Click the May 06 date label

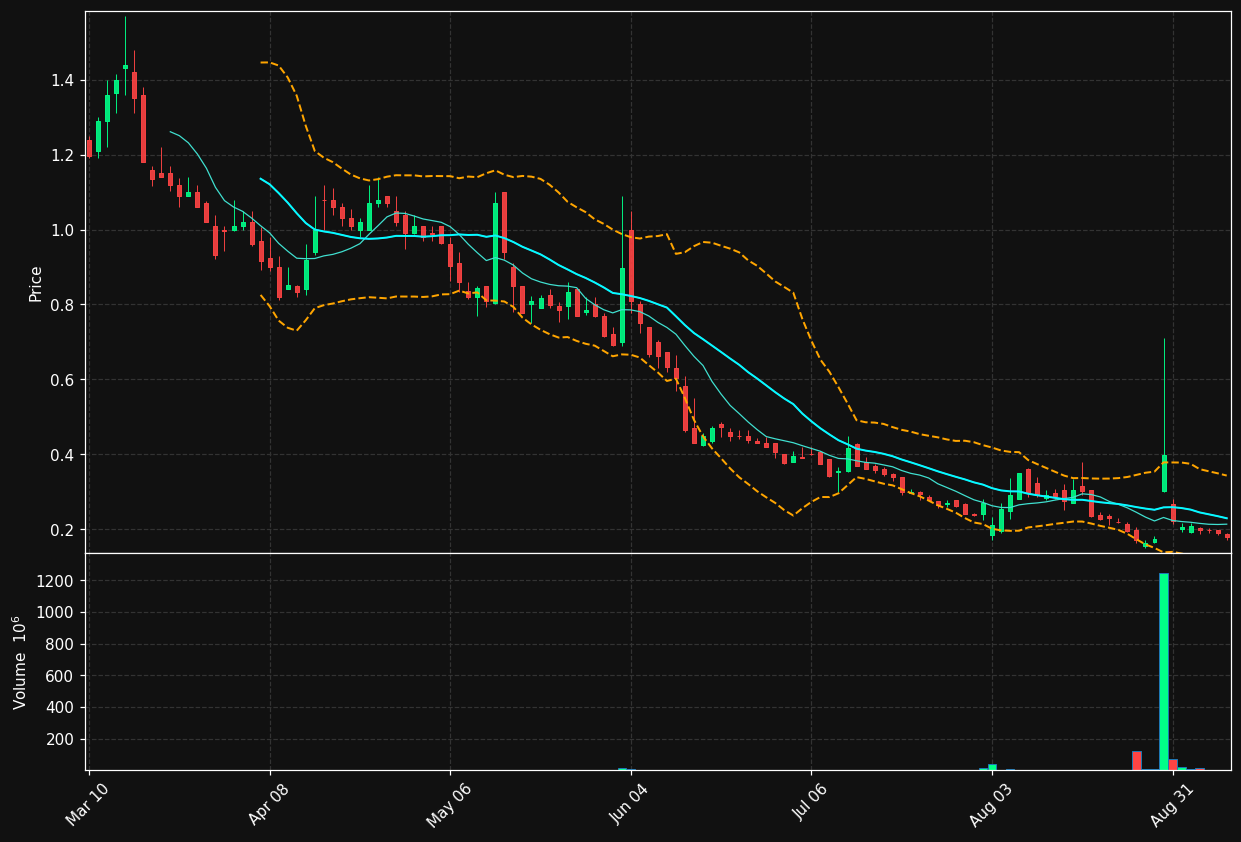(448, 806)
